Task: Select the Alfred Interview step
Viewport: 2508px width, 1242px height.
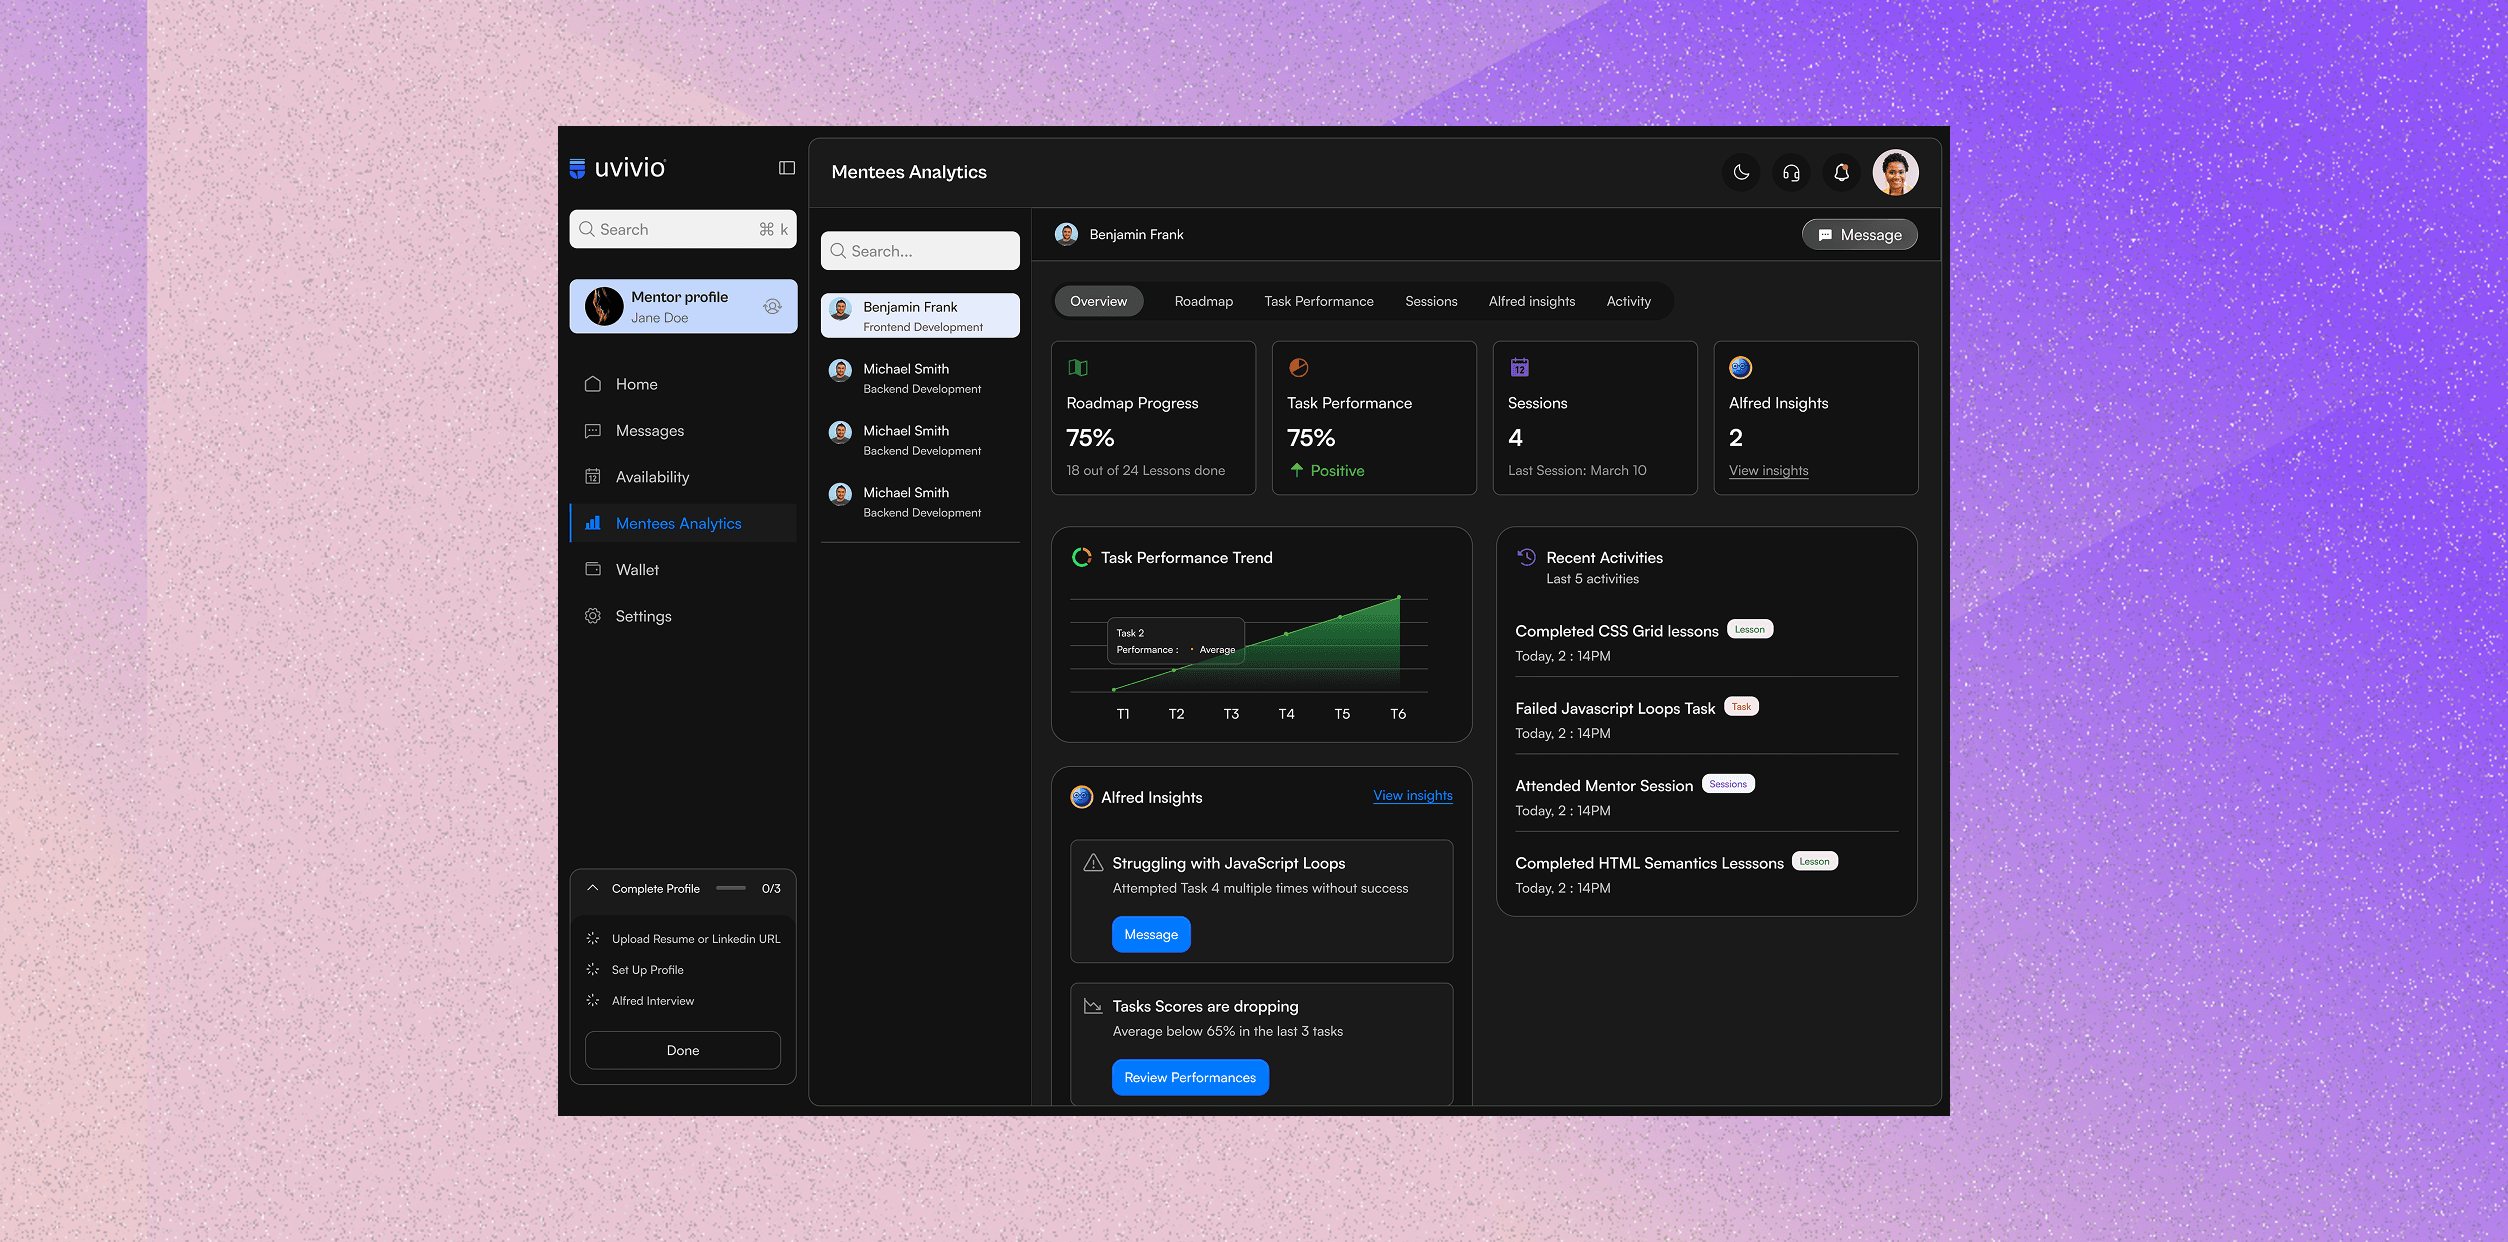Action: 640,1001
